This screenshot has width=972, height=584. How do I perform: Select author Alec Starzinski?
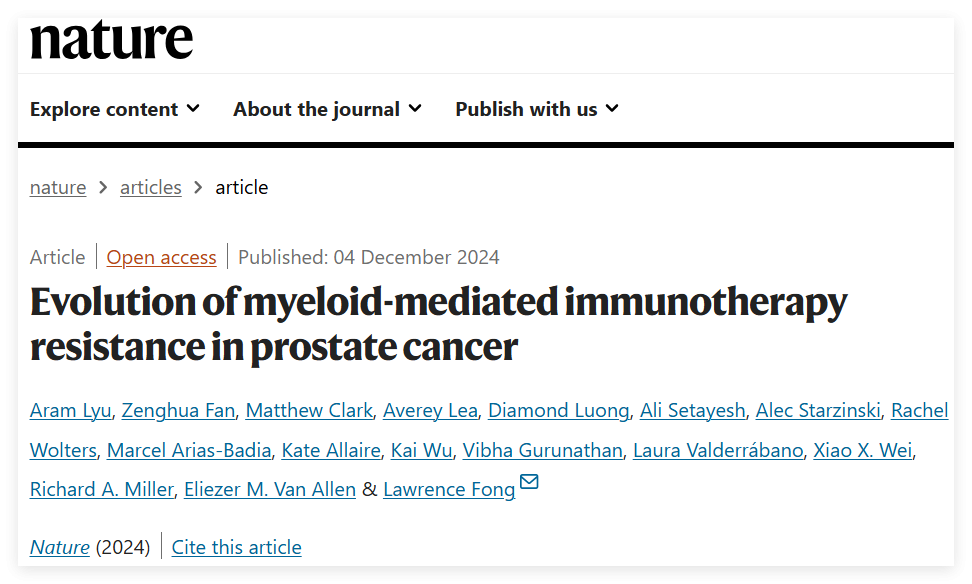point(818,410)
